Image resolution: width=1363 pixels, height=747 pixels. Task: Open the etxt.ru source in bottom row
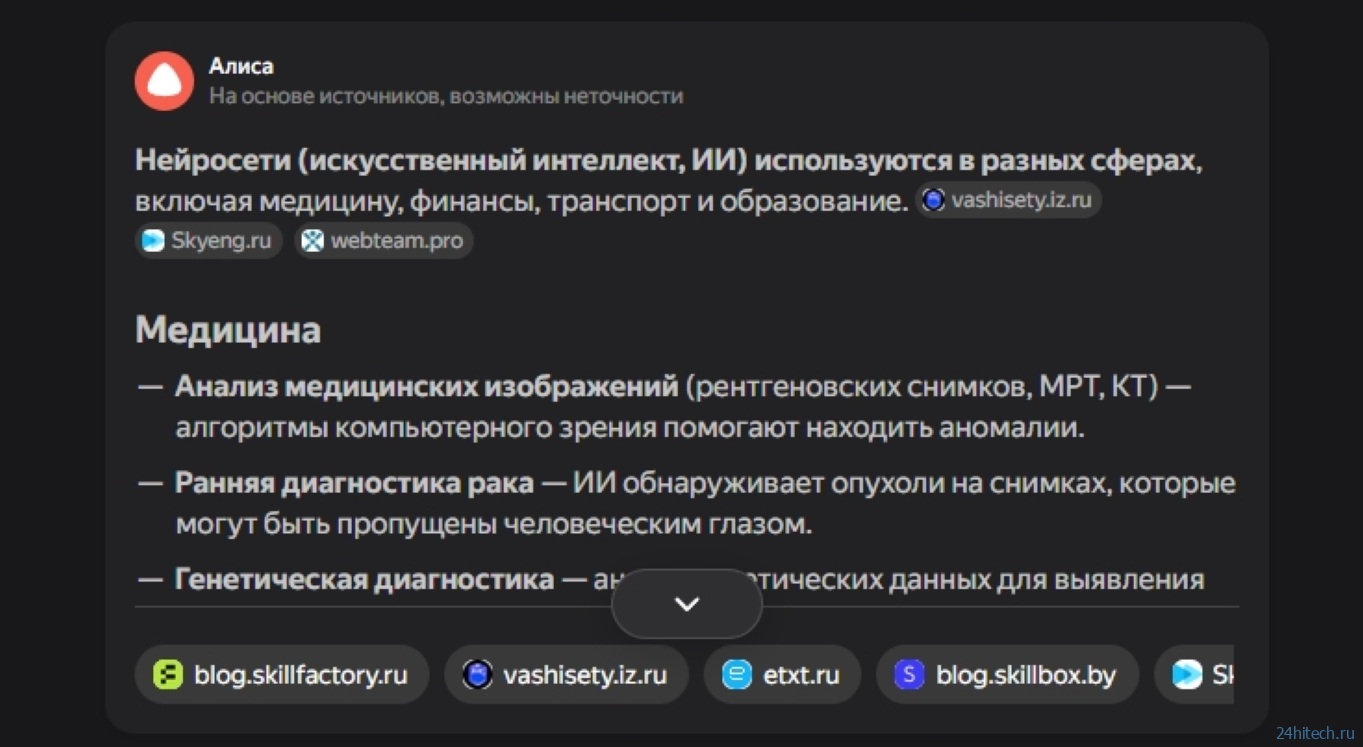pos(781,675)
